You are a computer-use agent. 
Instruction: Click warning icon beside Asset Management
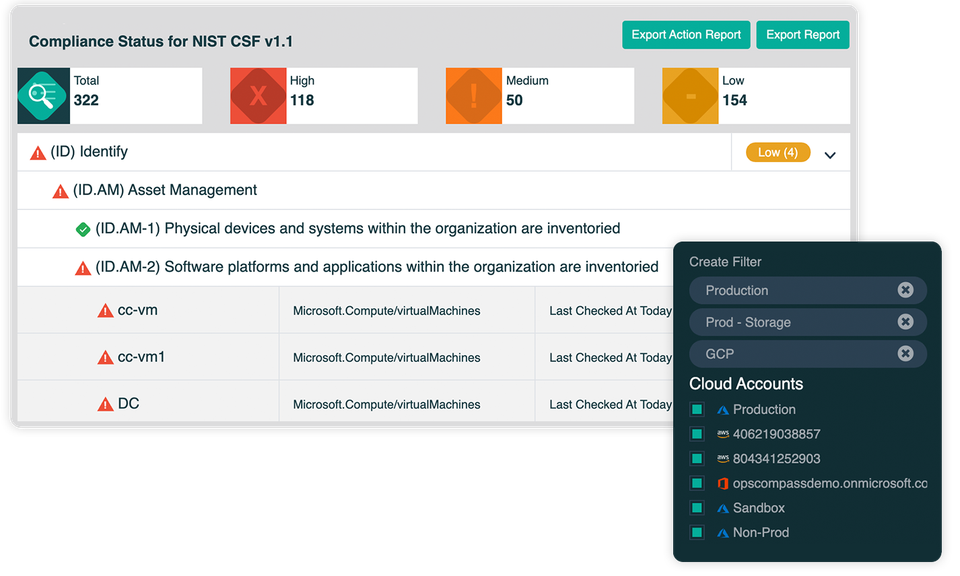click(61, 191)
